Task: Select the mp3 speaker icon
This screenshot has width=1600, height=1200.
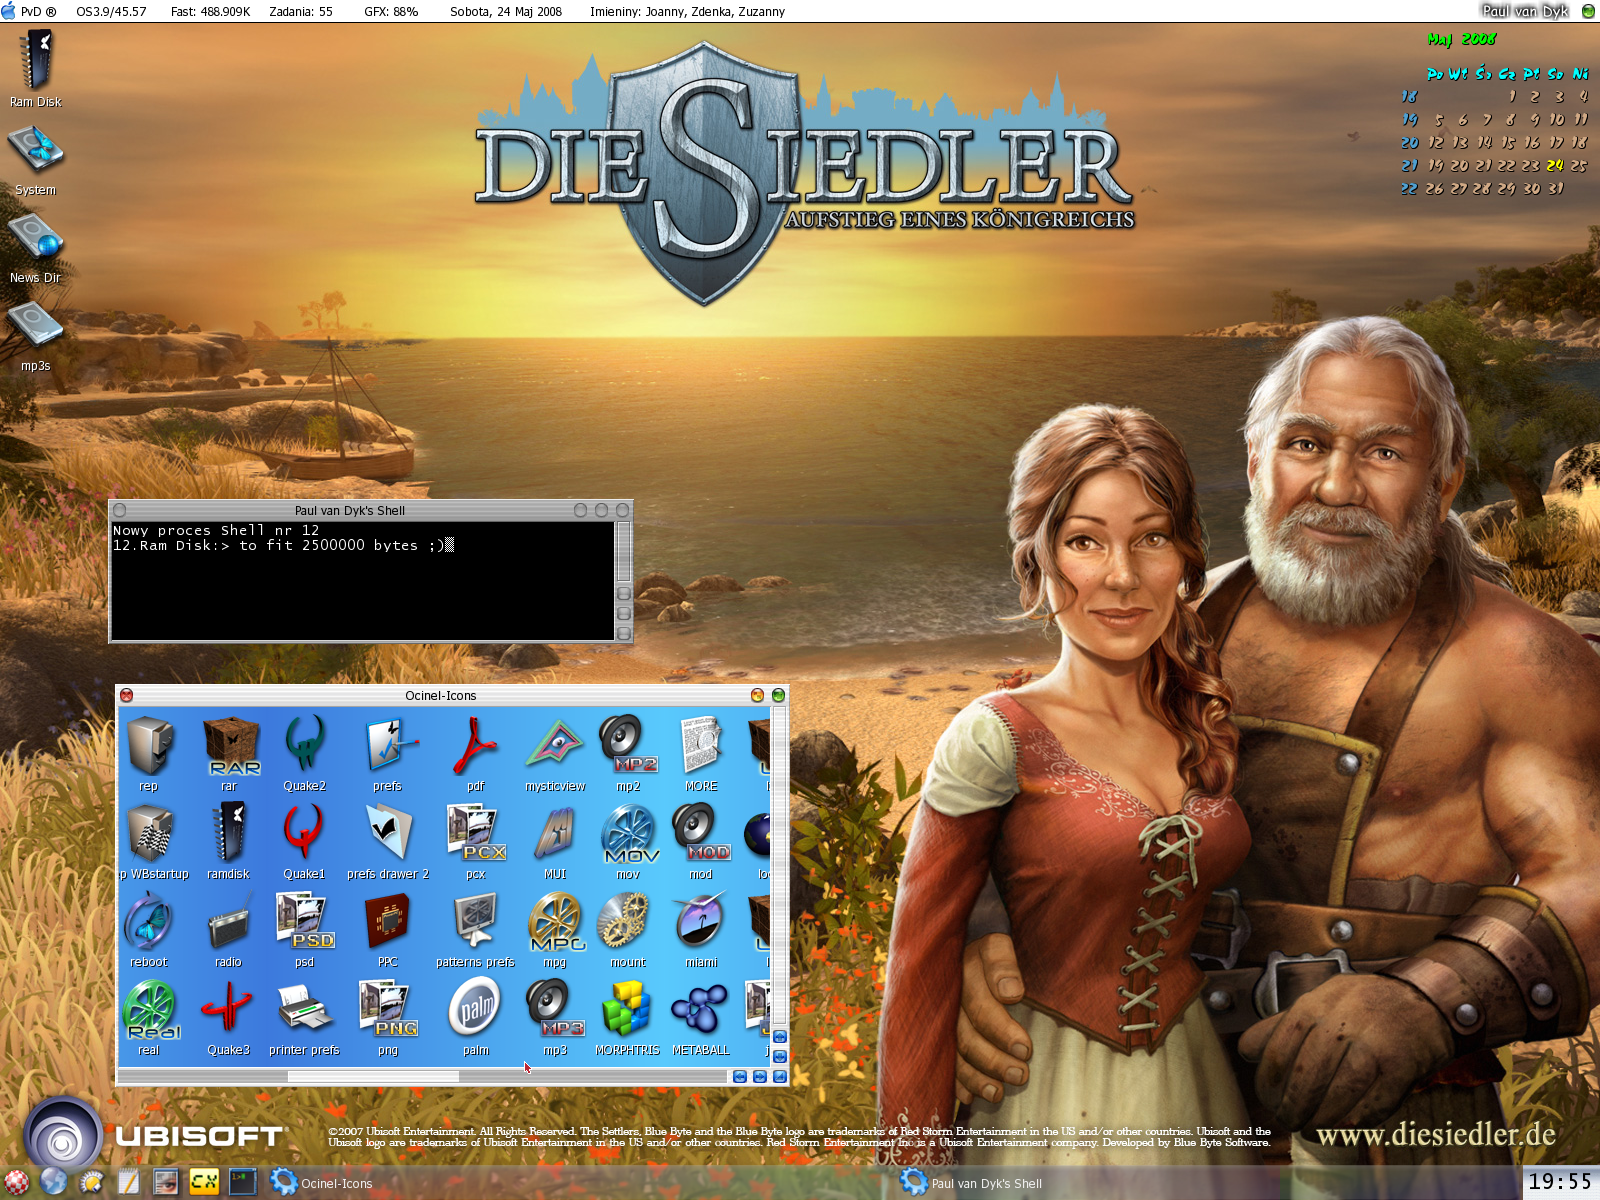Action: [x=555, y=1017]
